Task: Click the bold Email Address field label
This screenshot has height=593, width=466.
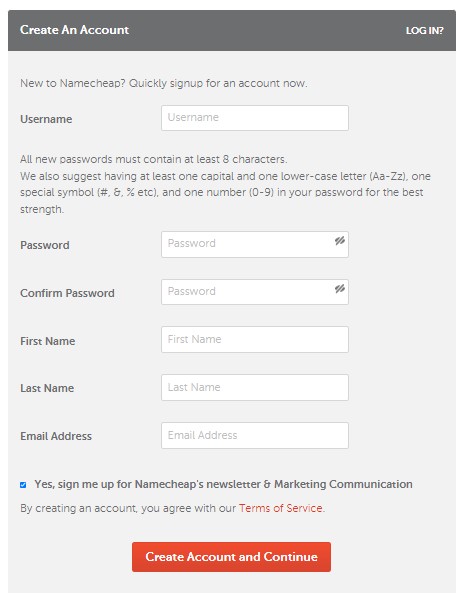Action: click(56, 436)
